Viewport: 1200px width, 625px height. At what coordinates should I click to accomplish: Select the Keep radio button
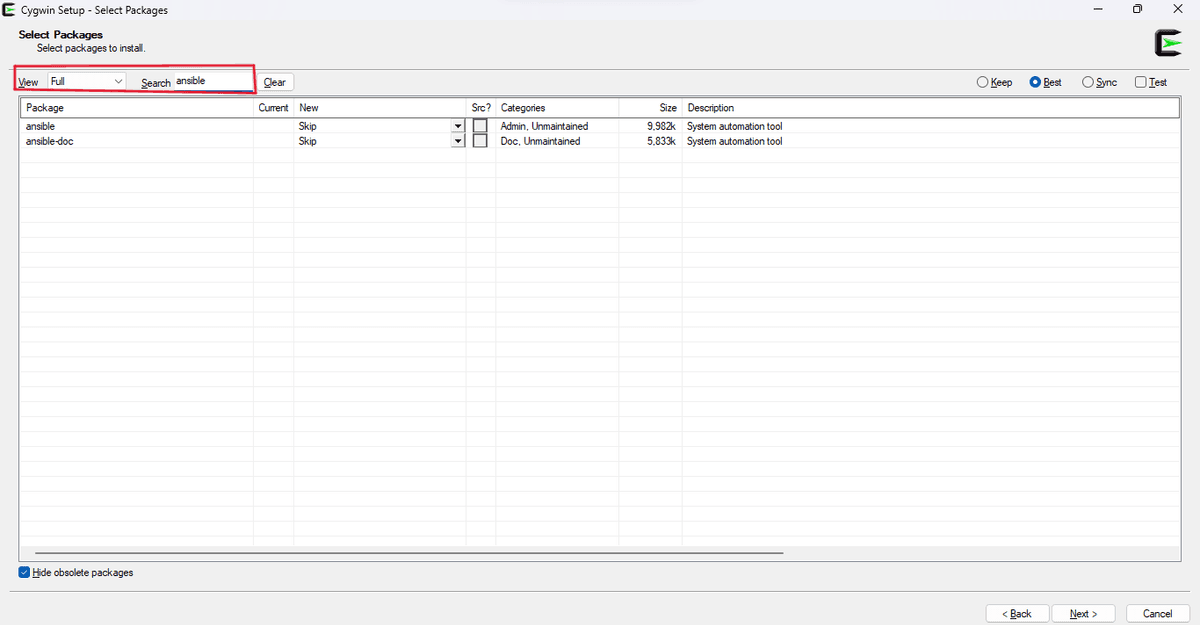tap(982, 82)
